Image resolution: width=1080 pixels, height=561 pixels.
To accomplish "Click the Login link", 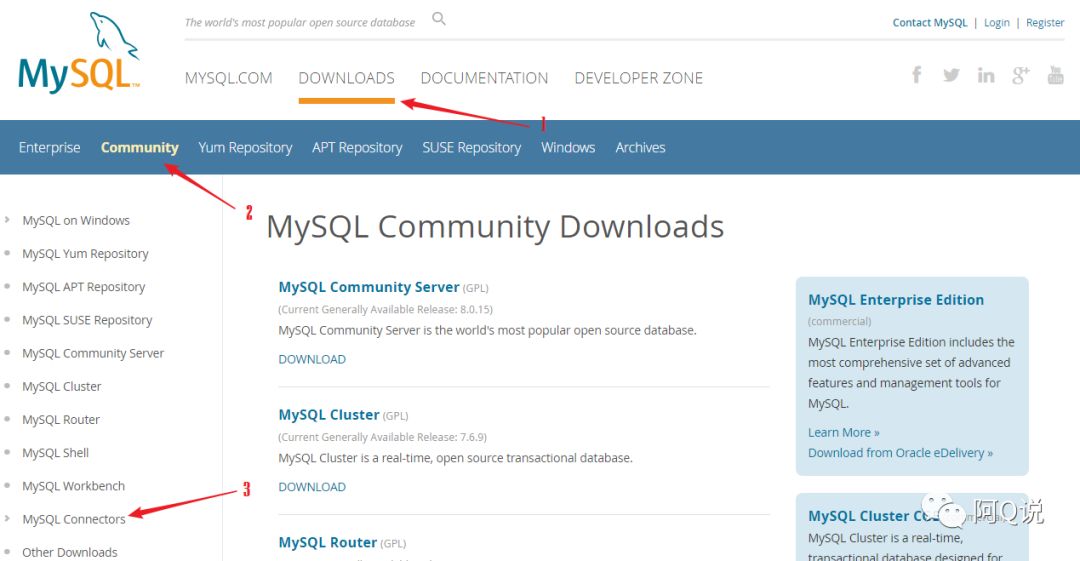I will pyautogui.click(x=997, y=23).
